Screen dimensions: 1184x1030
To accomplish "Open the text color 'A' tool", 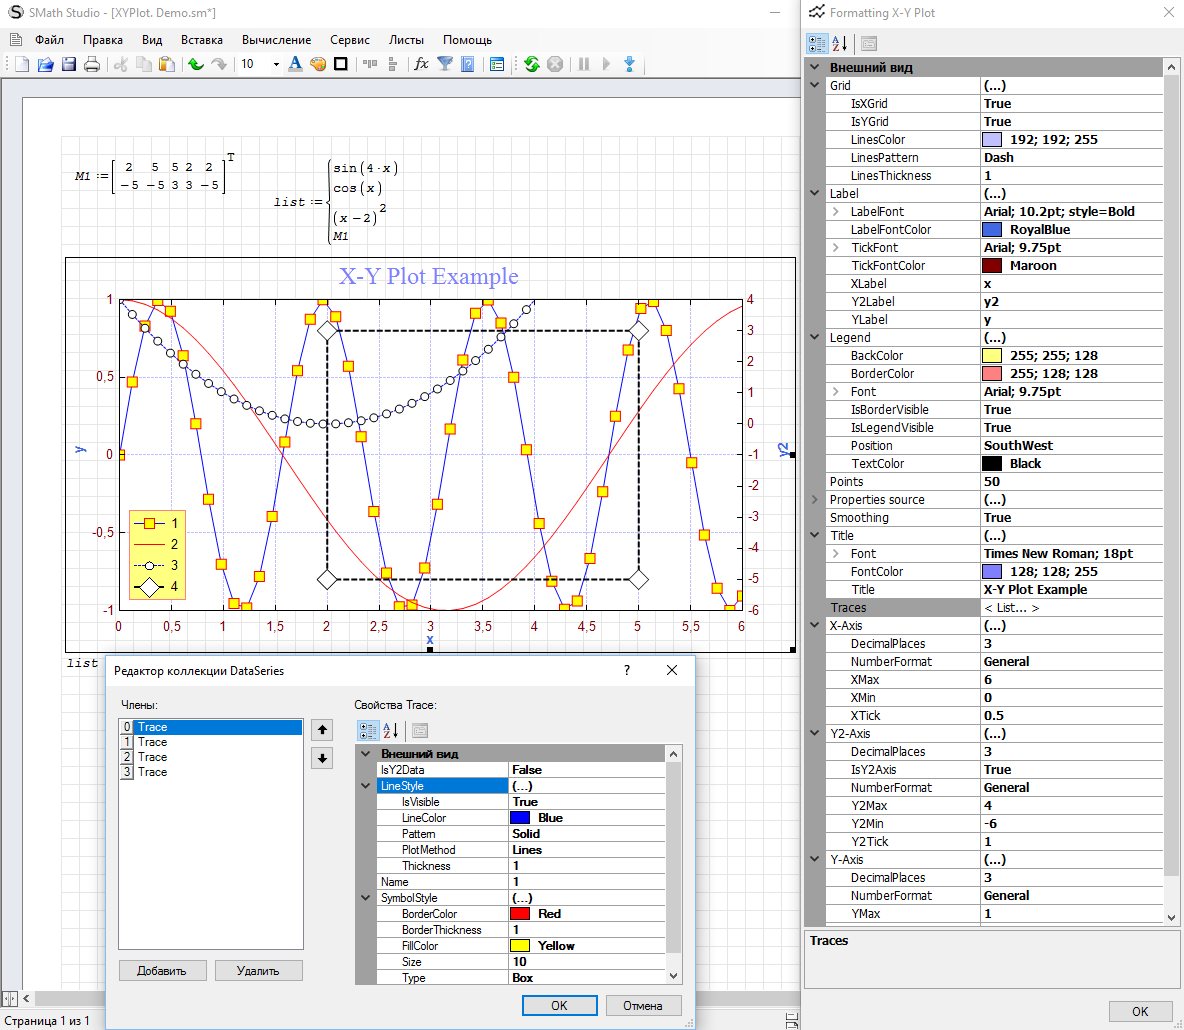I will pos(295,64).
